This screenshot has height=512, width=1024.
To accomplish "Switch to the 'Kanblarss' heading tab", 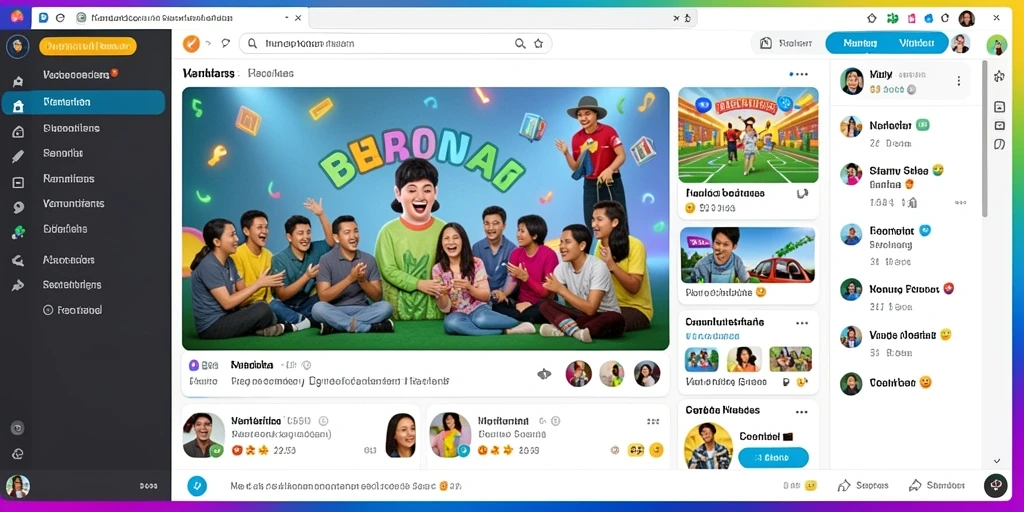I will tap(209, 73).
